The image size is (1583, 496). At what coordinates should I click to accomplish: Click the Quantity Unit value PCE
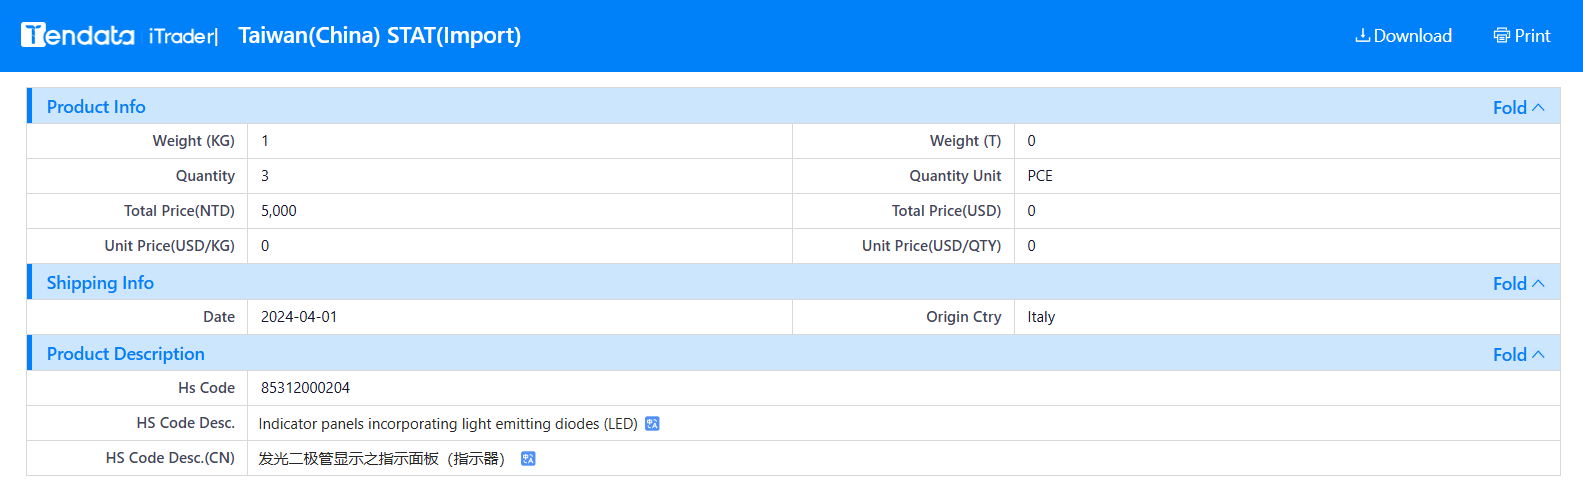pos(1040,176)
